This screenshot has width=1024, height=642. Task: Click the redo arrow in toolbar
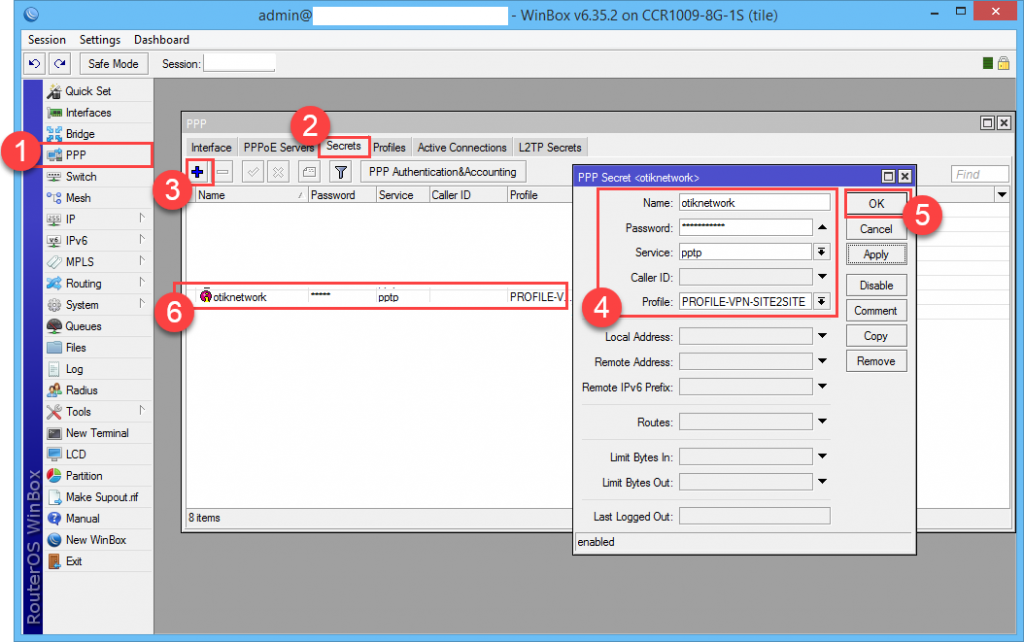coord(59,63)
